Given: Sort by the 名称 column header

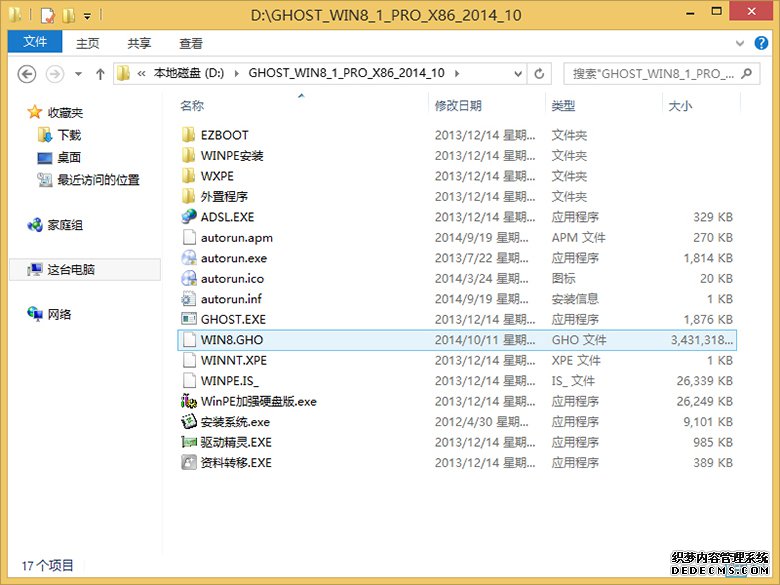Looking at the screenshot, I should (192, 105).
